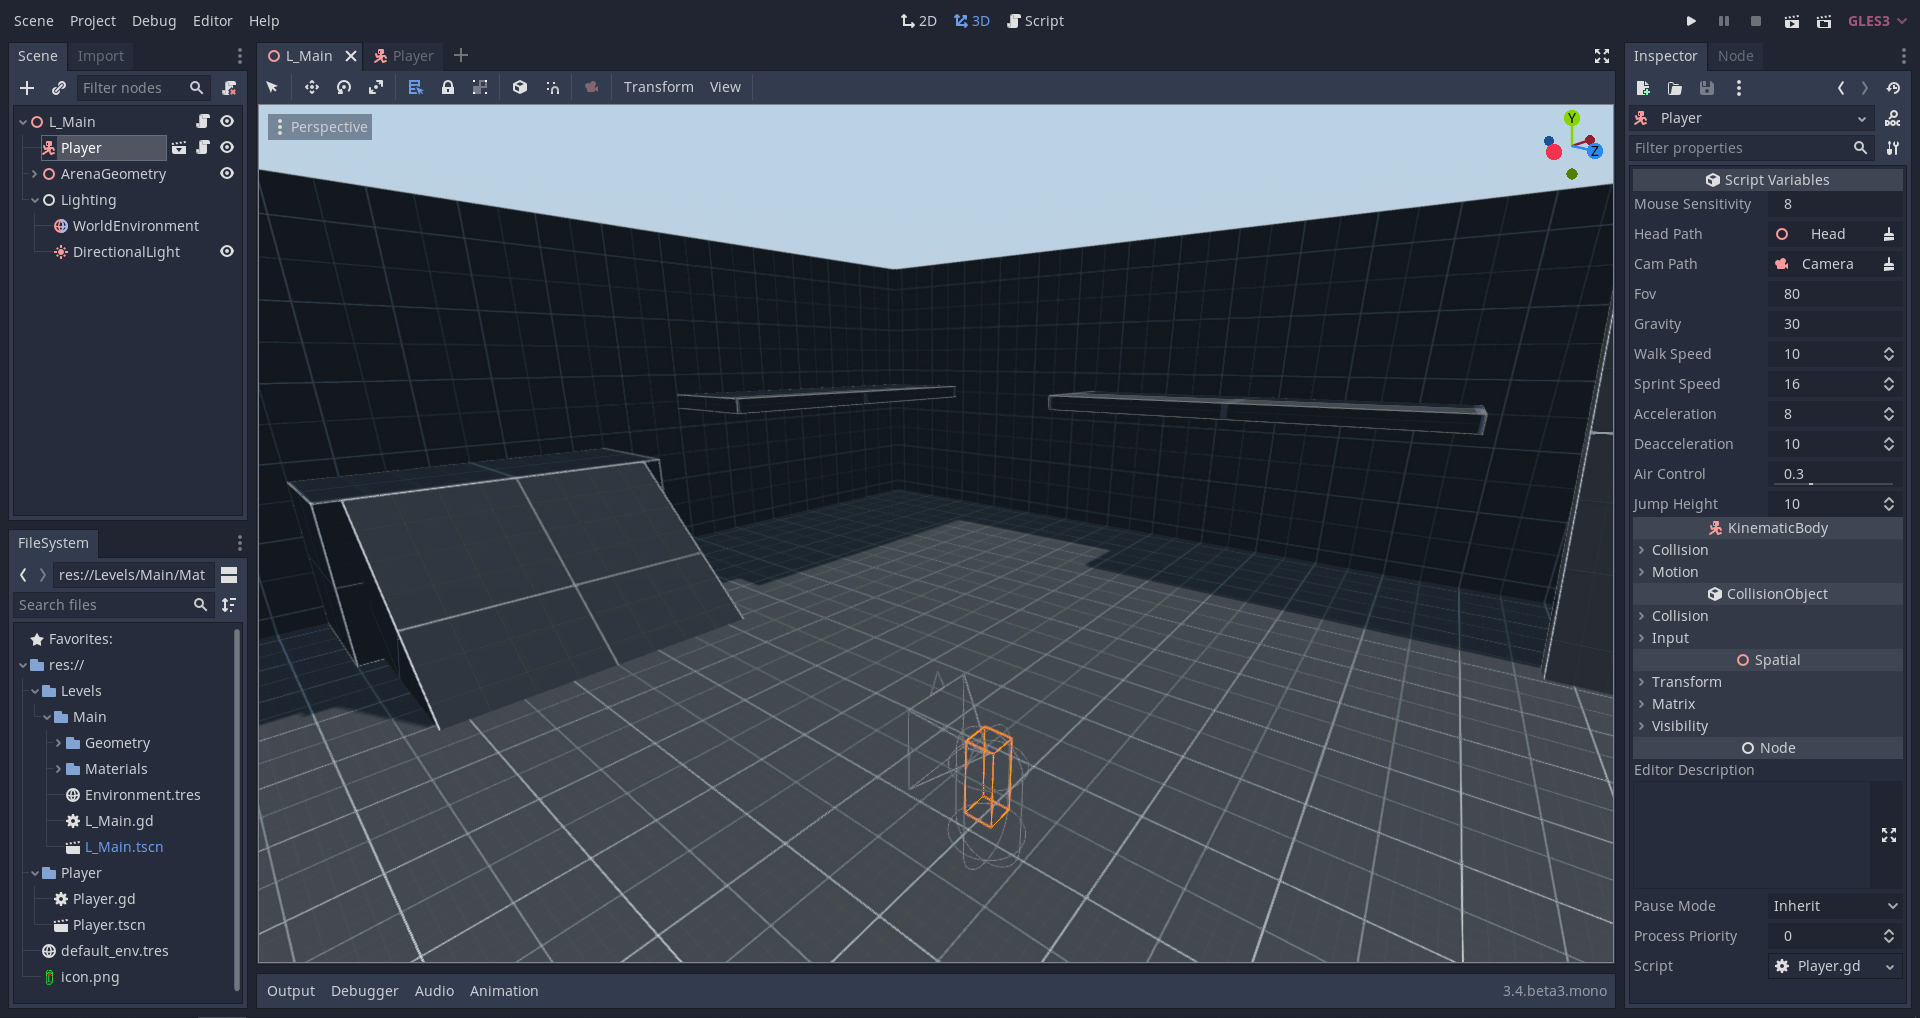Toggle distraction-free mode expand icon

point(1602,56)
